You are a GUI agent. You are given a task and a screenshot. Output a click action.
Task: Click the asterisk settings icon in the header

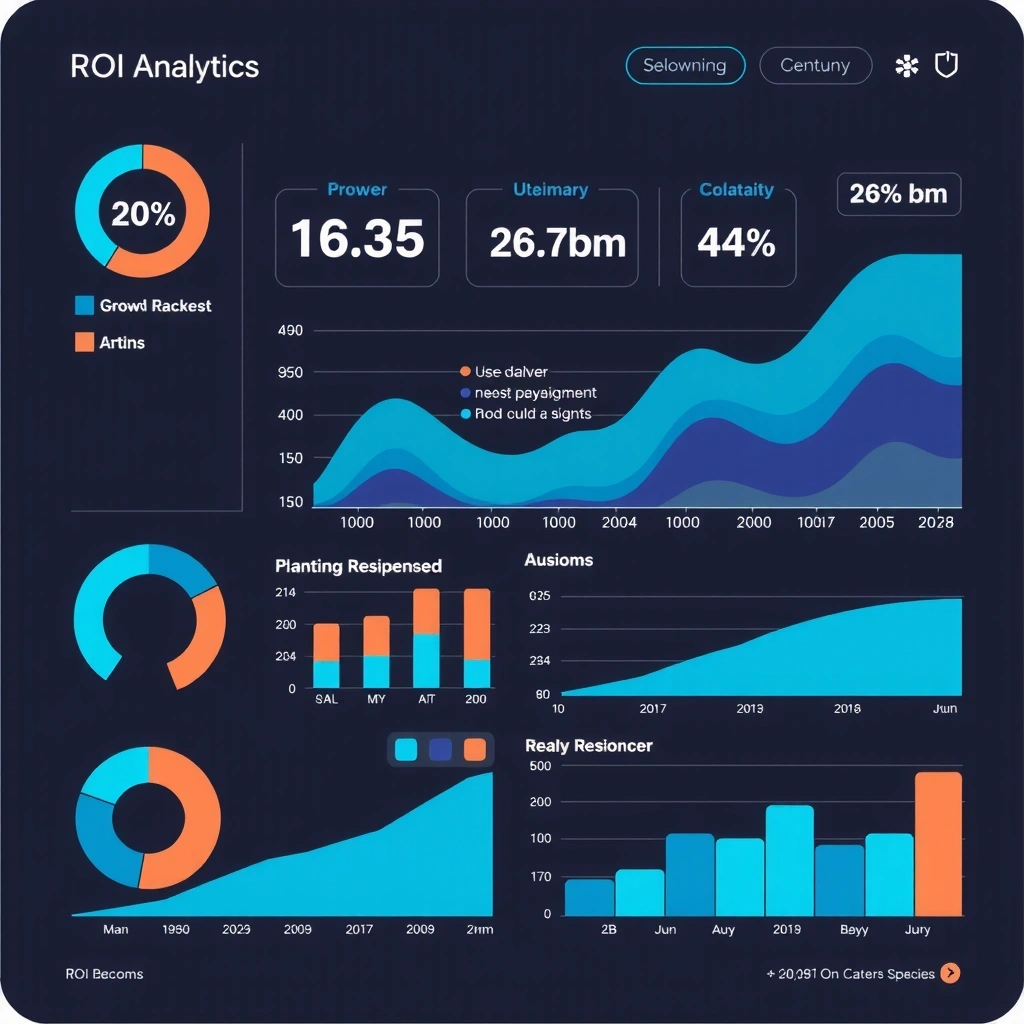click(x=907, y=65)
